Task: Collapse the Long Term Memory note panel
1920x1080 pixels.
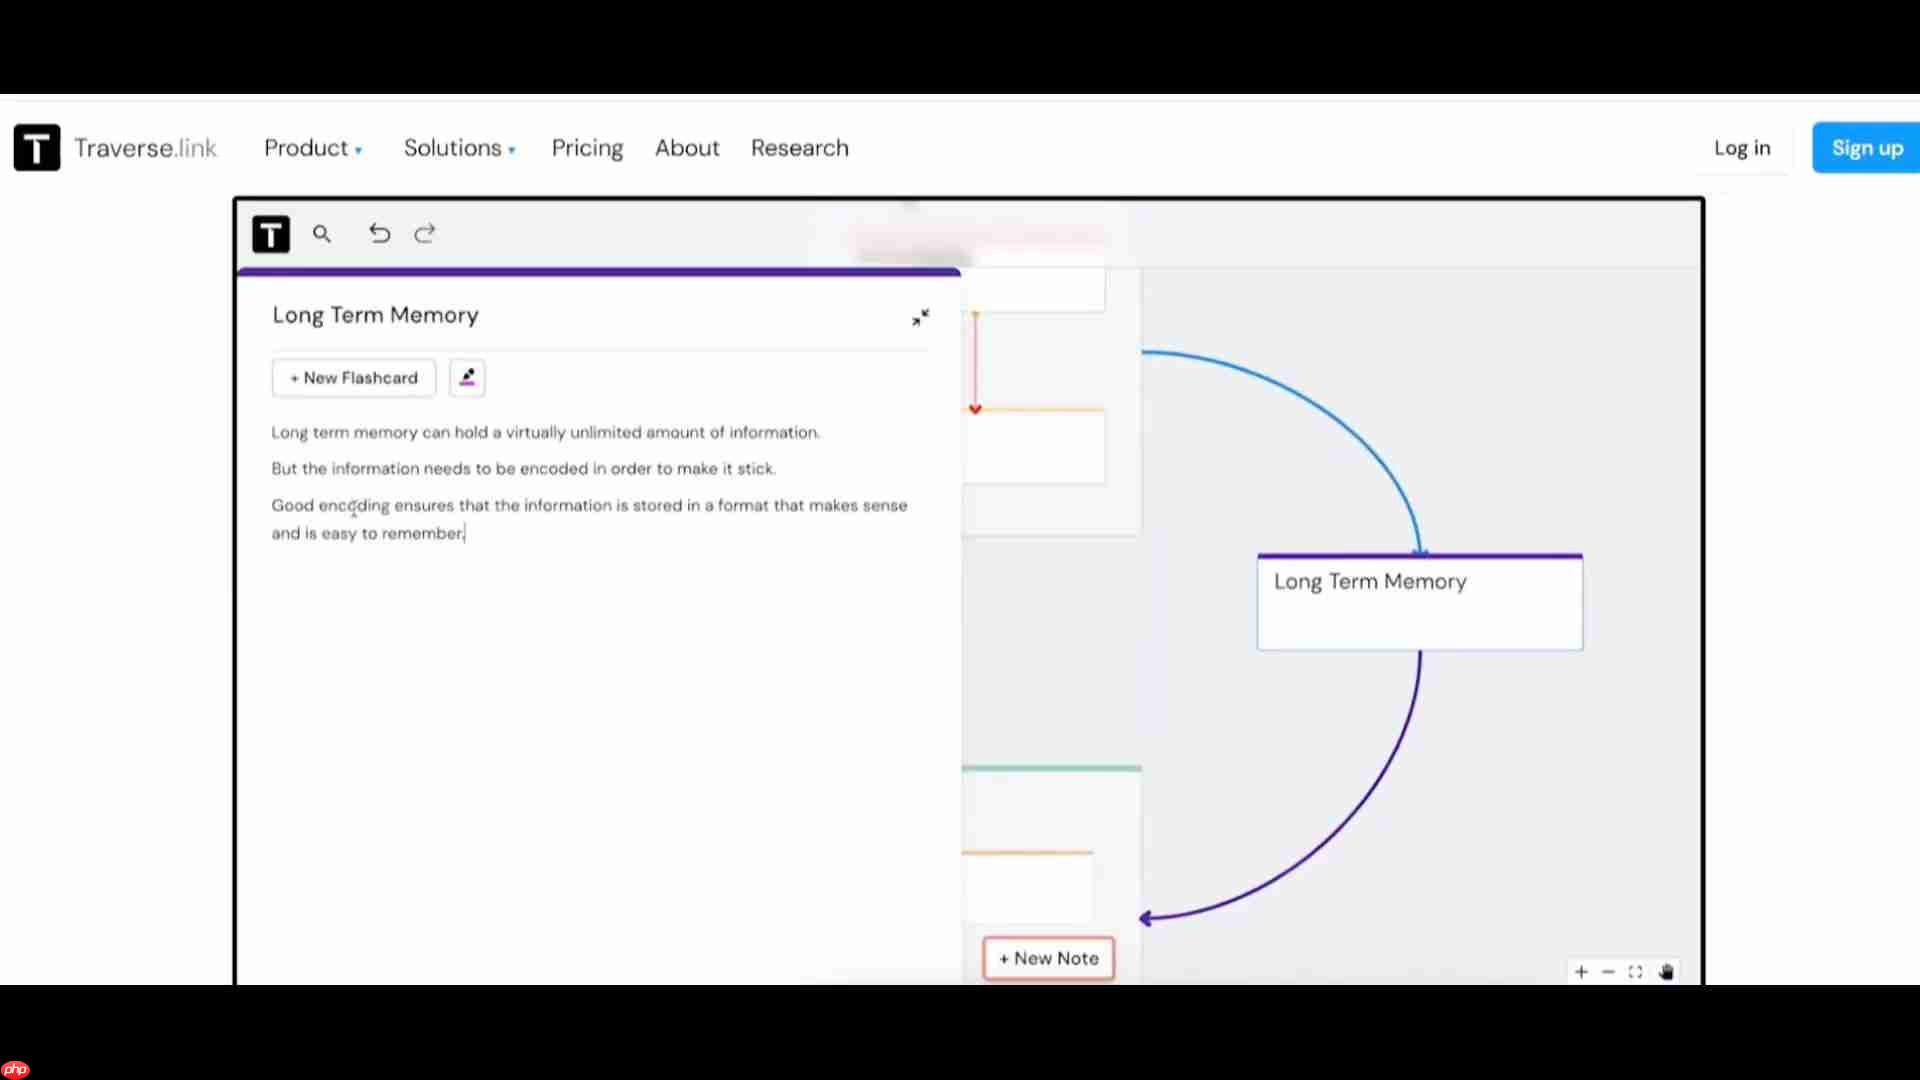Action: (x=920, y=317)
